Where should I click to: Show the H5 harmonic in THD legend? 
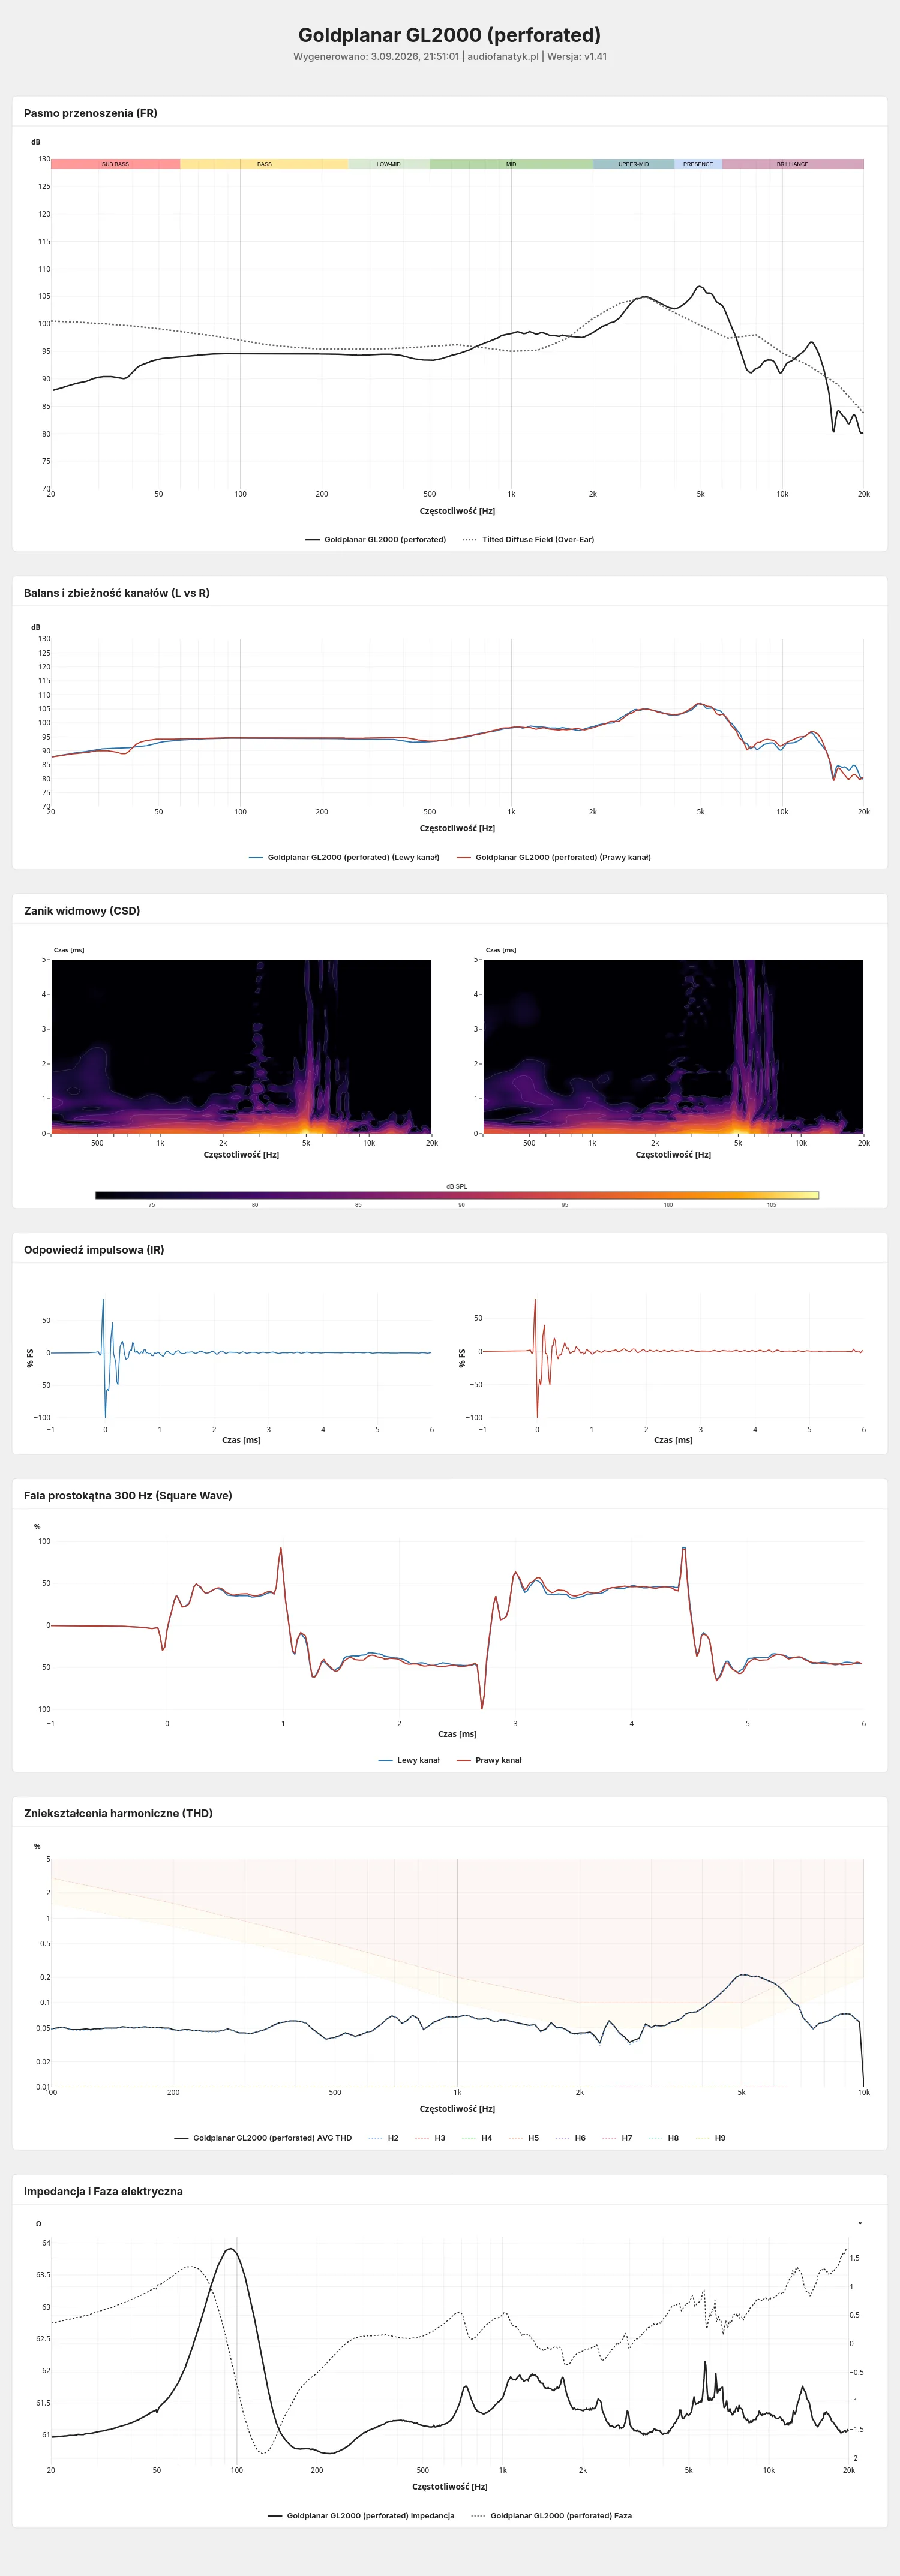524,2138
